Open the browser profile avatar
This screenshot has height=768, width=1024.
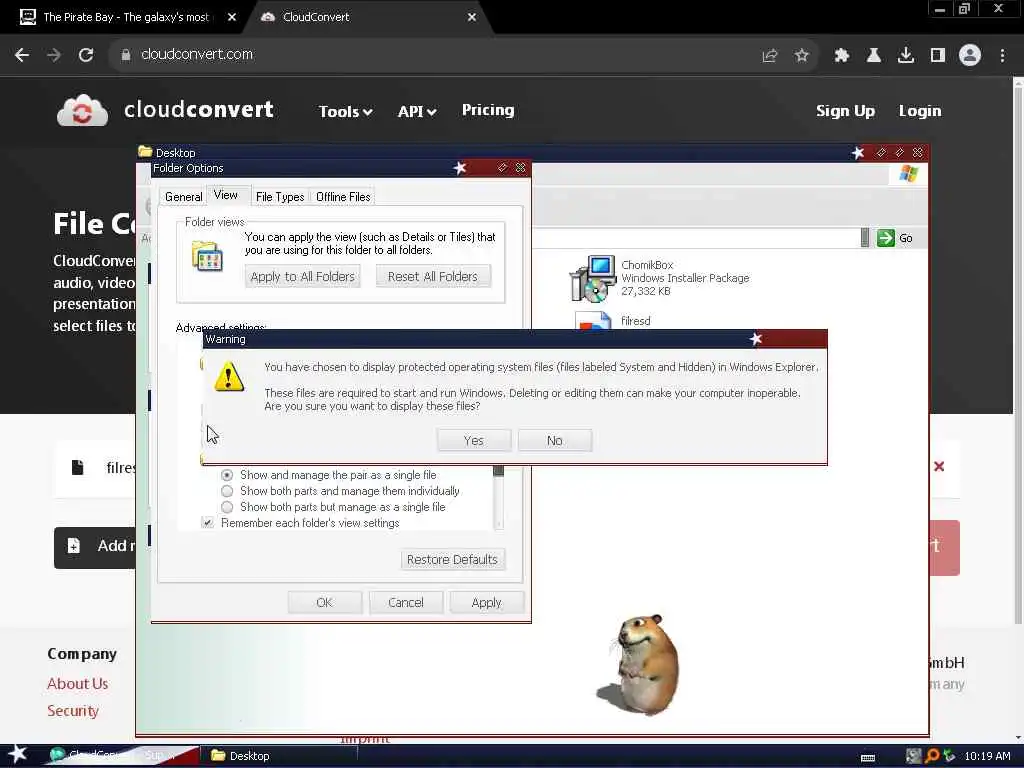[970, 55]
